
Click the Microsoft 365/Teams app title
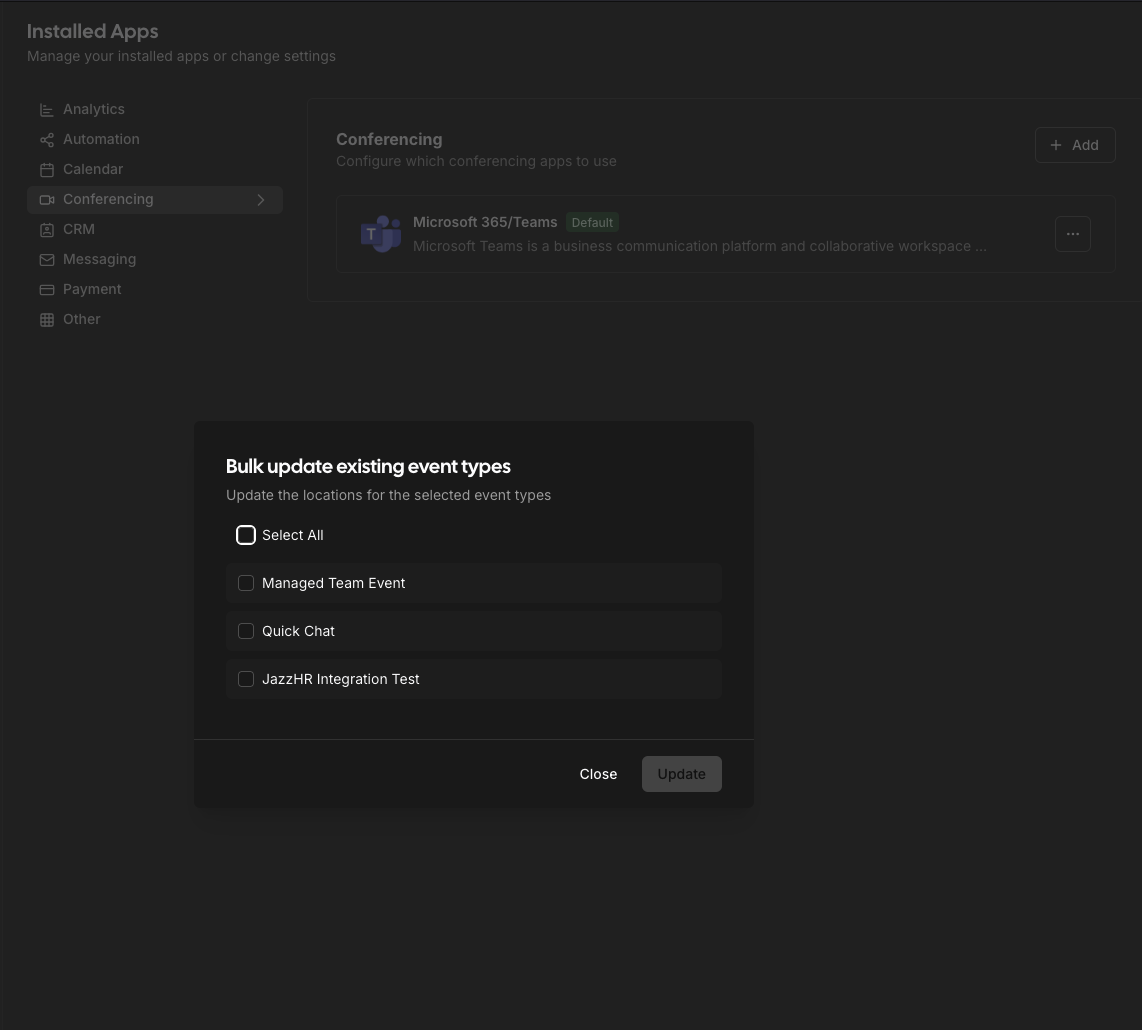click(x=485, y=222)
